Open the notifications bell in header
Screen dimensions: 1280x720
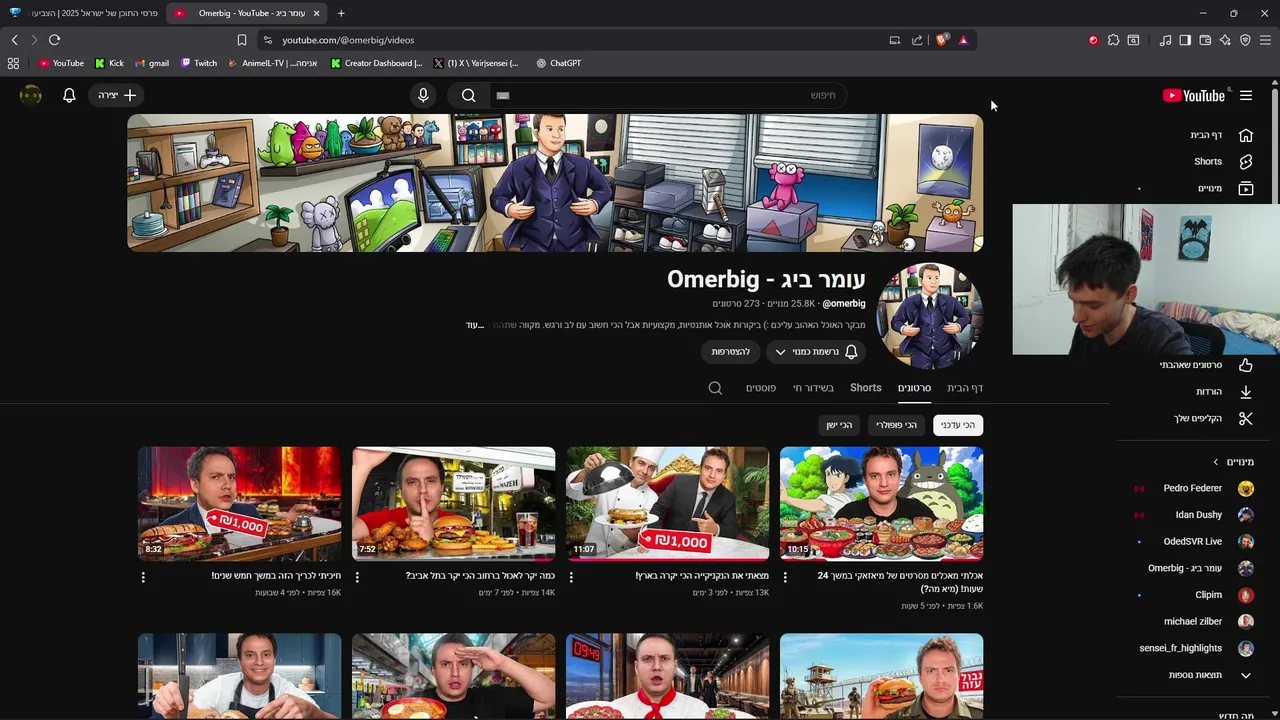[x=69, y=95]
